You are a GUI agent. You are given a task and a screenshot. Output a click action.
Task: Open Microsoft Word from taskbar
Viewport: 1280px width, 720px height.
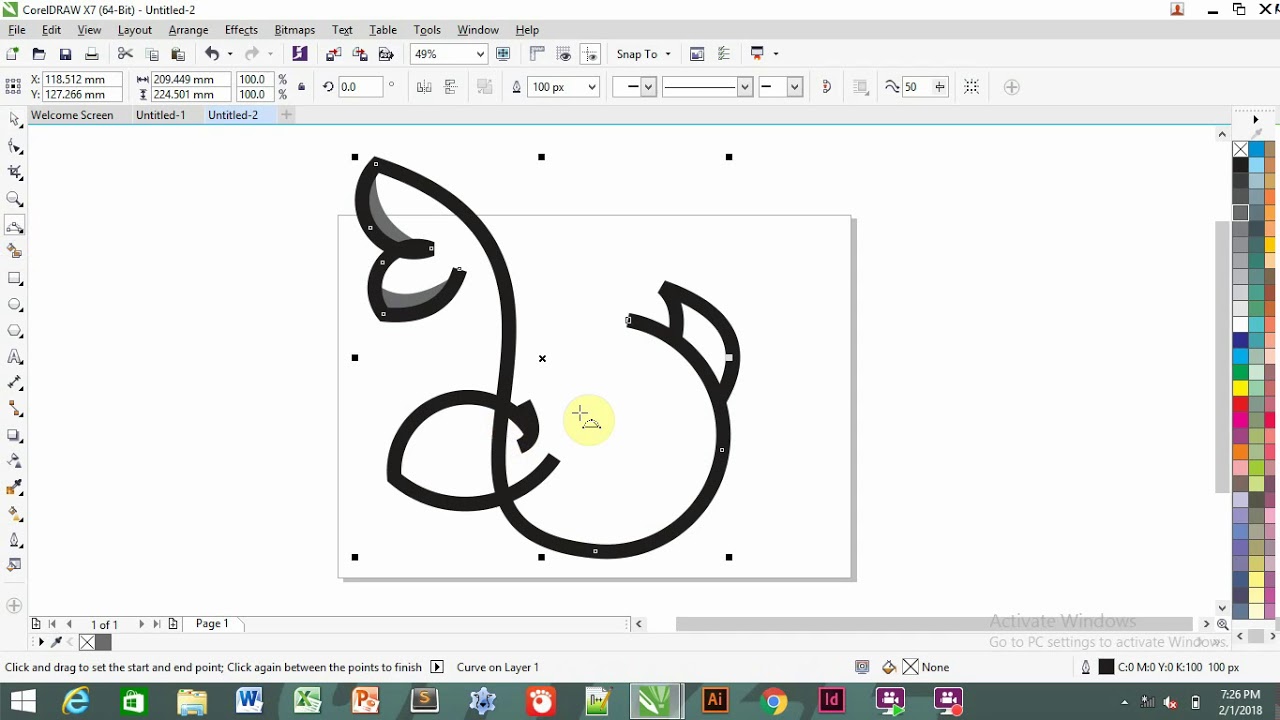click(249, 701)
